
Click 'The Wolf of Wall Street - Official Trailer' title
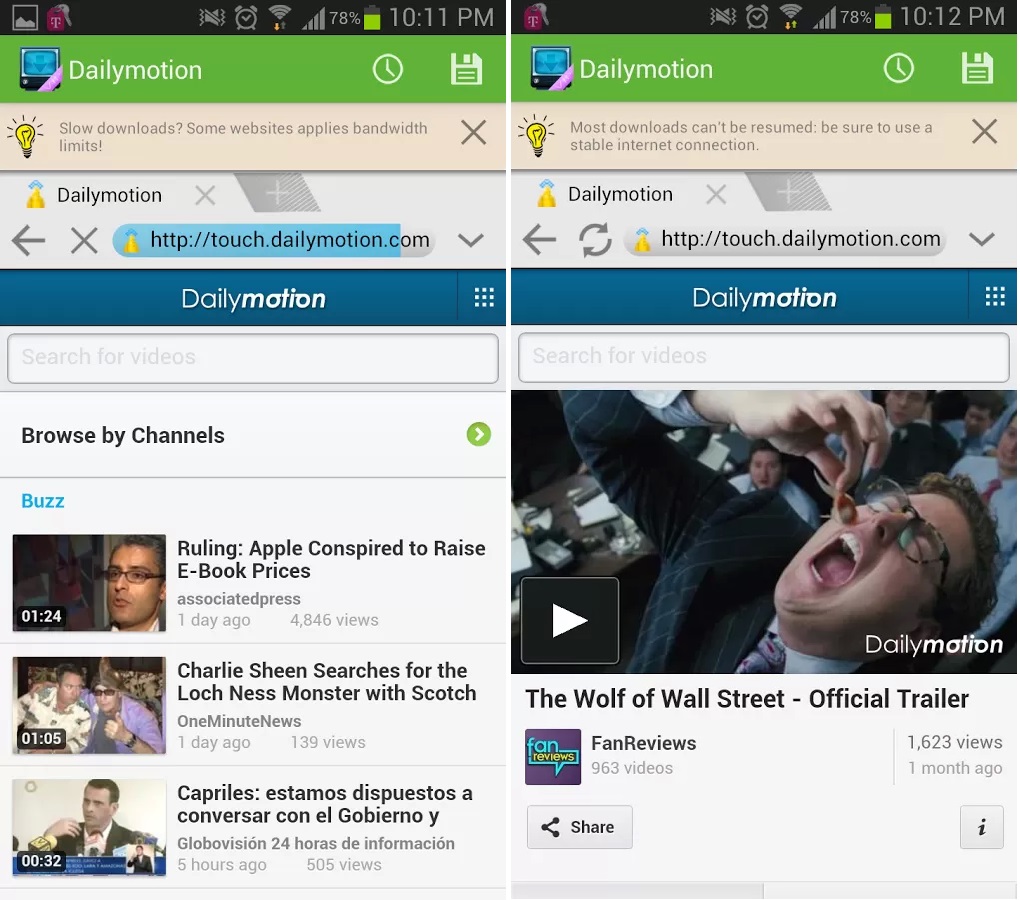click(747, 699)
